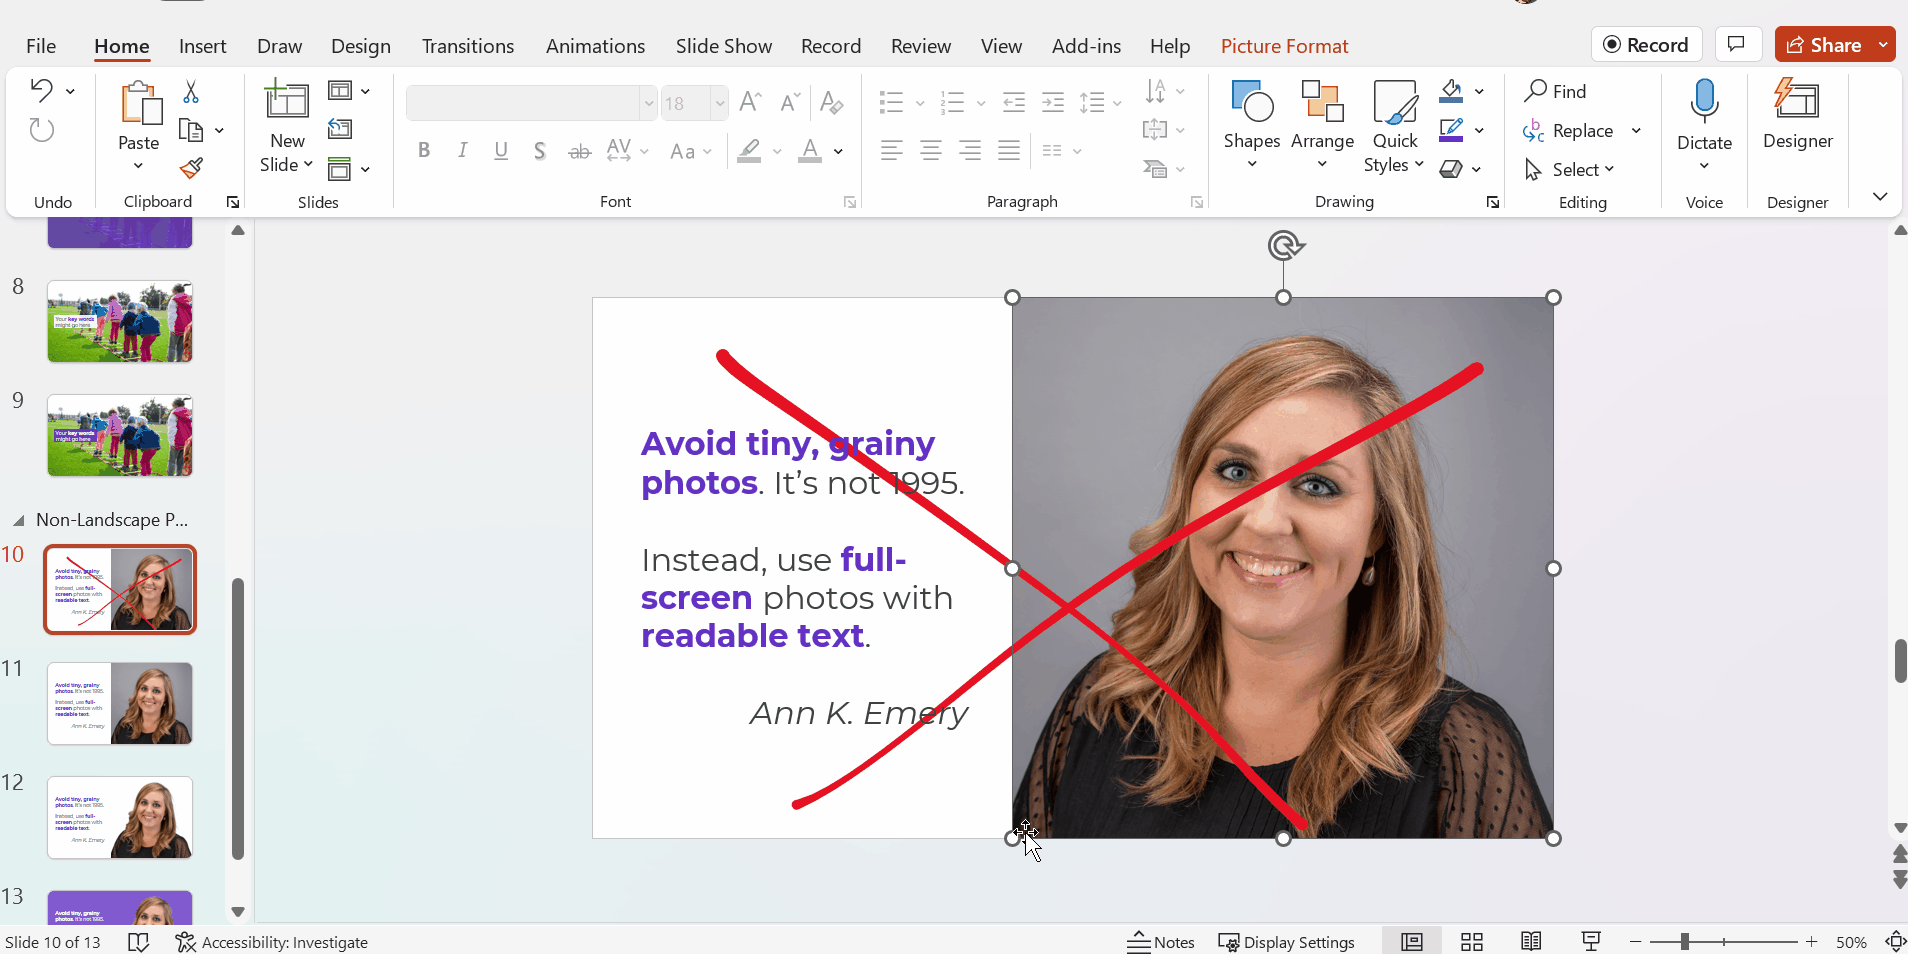Switch to the Design tab
This screenshot has width=1908, height=954.
361,46
